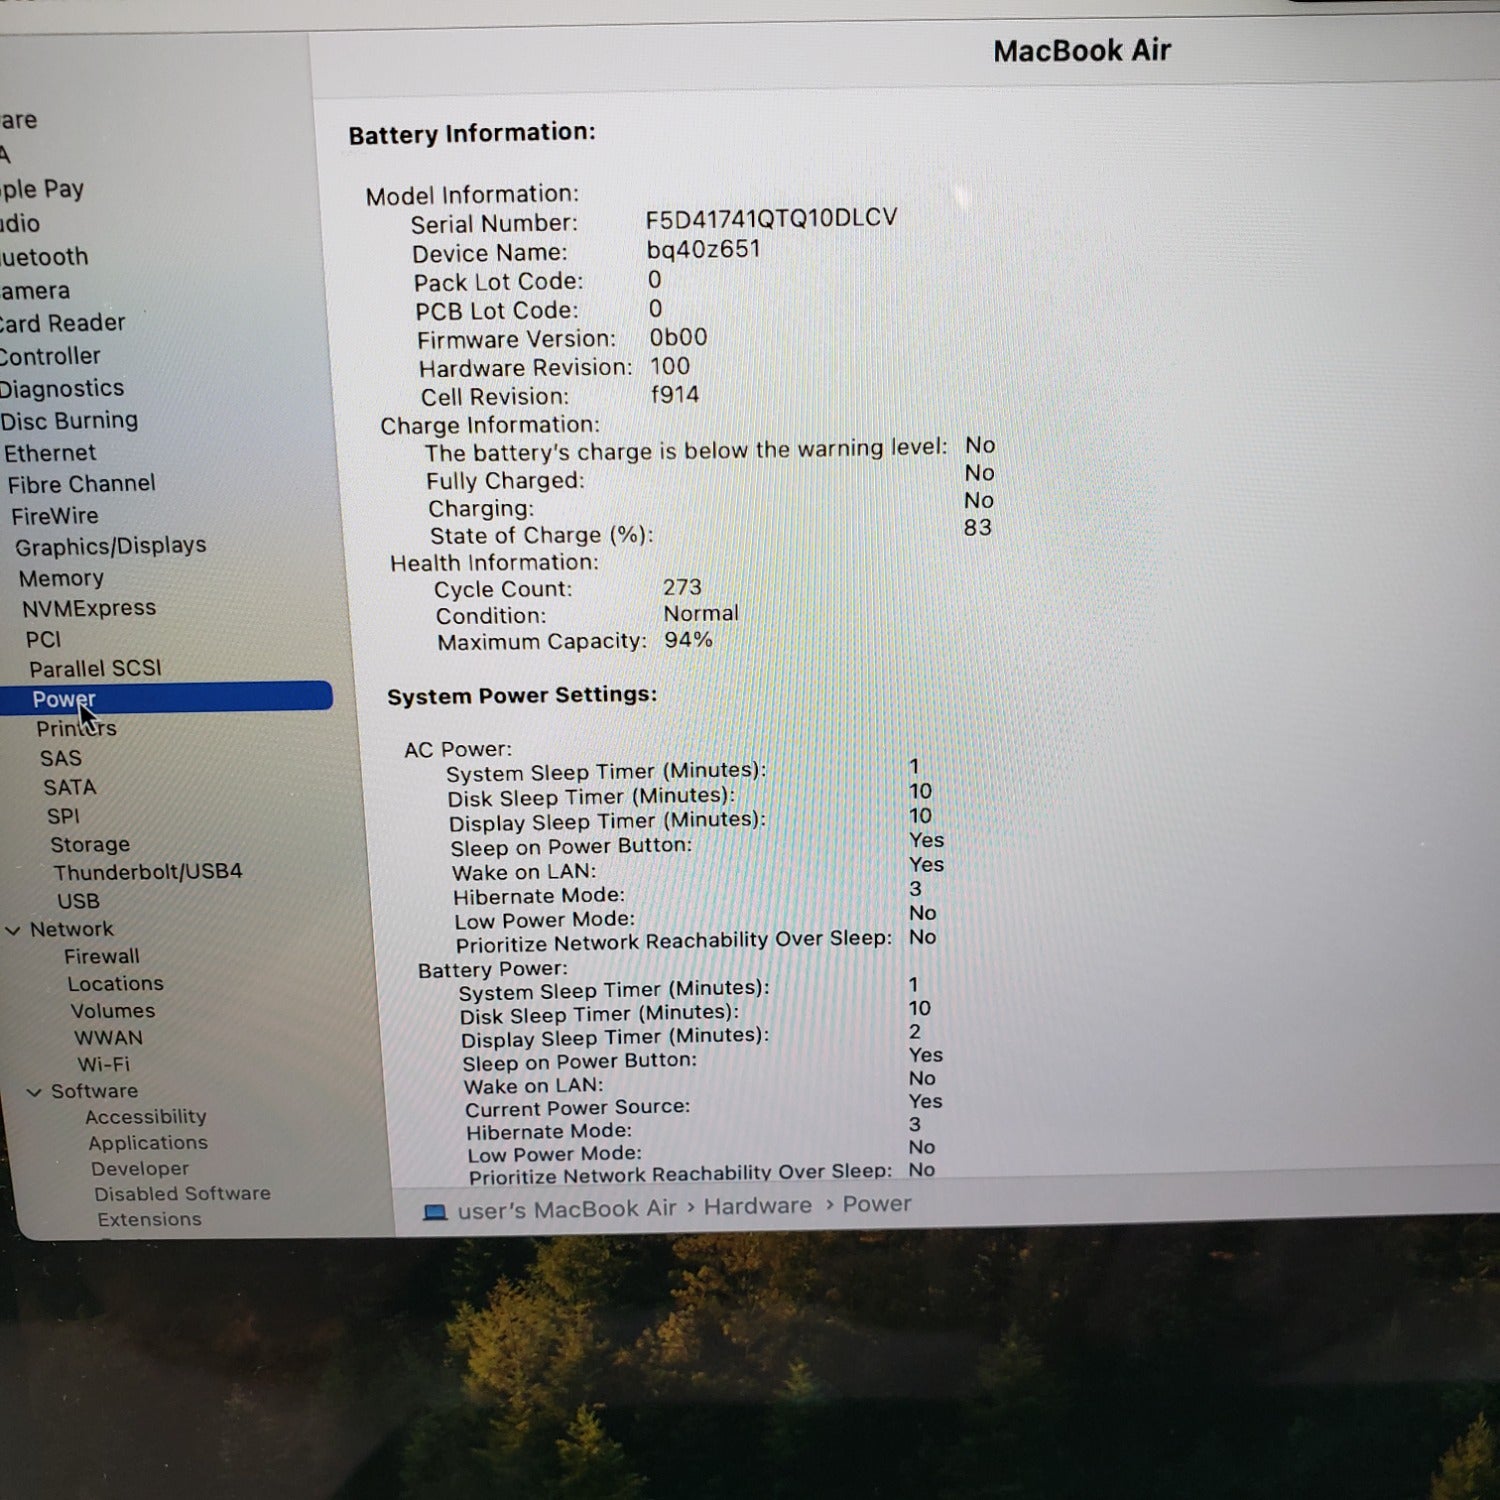Select the Network category label

pyautogui.click(x=72, y=929)
